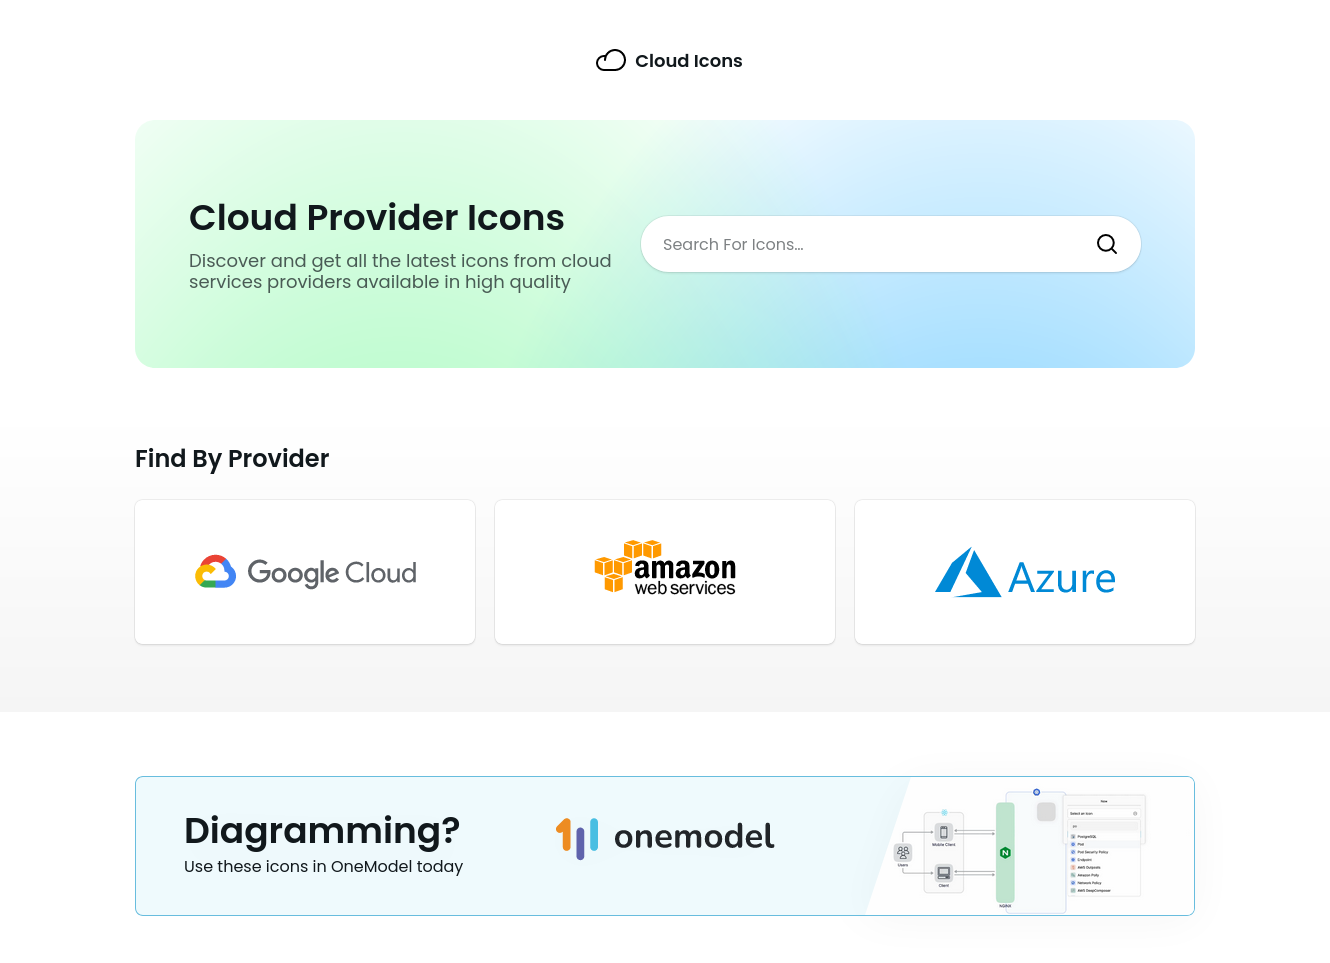The image size is (1330, 963).
Task: Open the Cloud Icons home link
Action: (669, 61)
